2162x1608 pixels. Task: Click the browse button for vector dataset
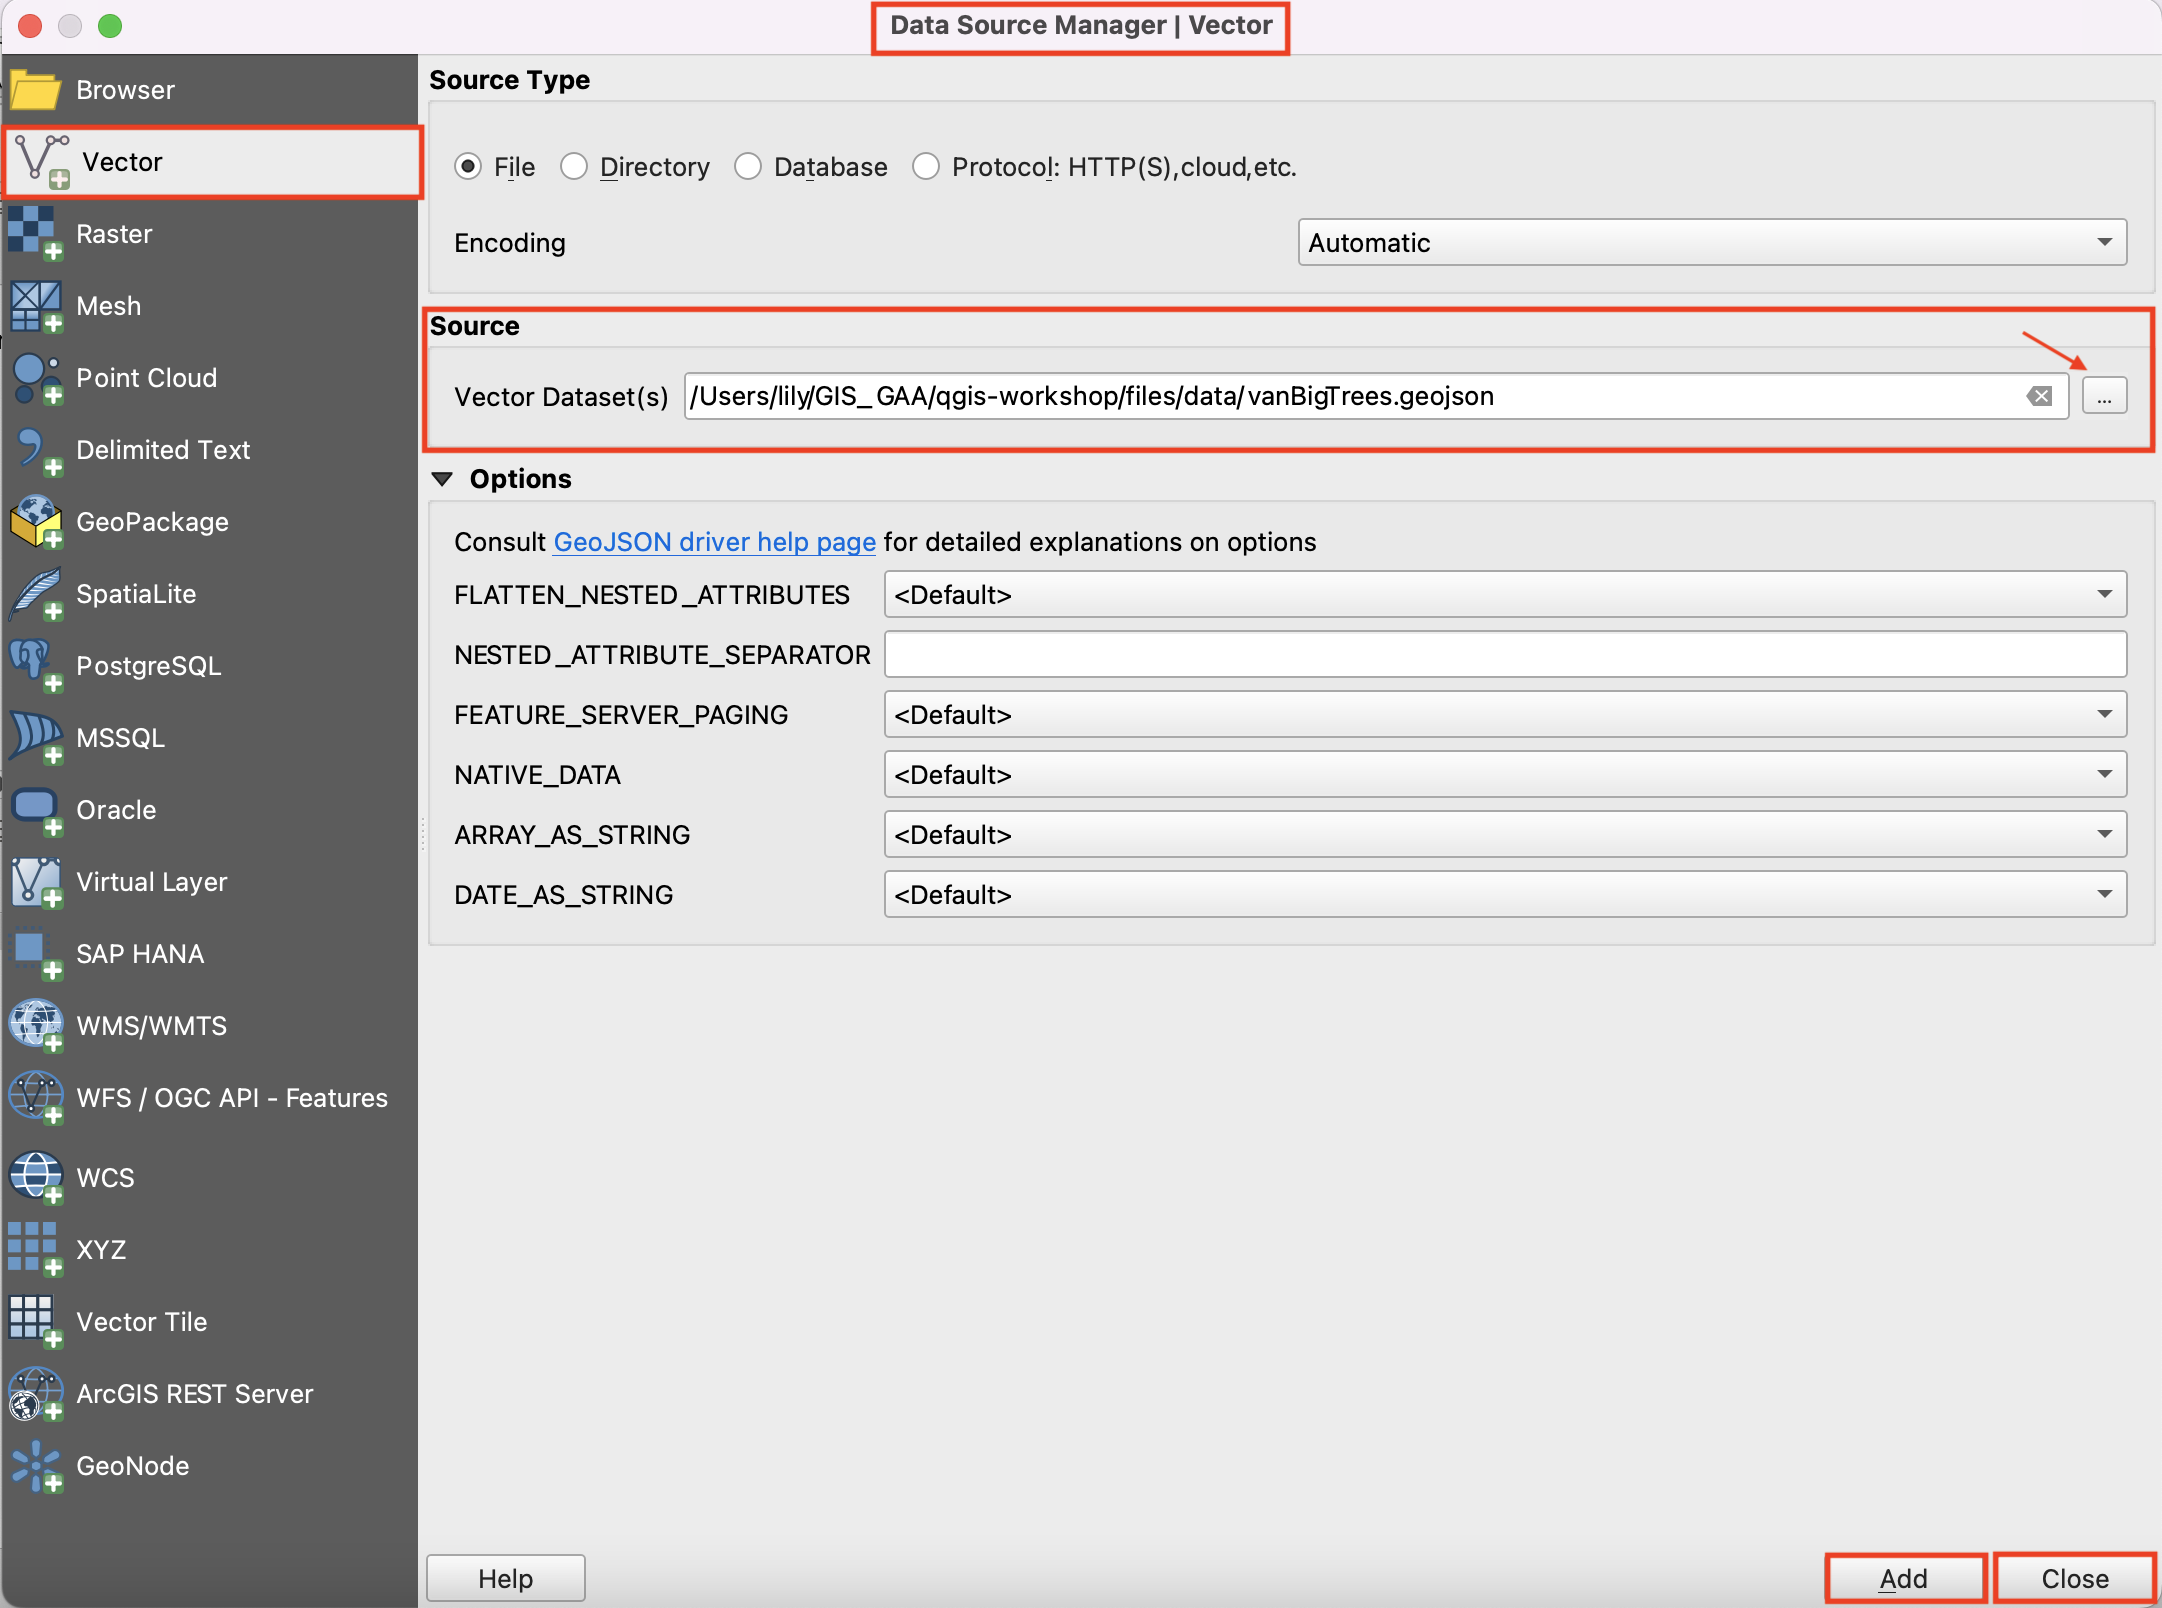[2104, 396]
